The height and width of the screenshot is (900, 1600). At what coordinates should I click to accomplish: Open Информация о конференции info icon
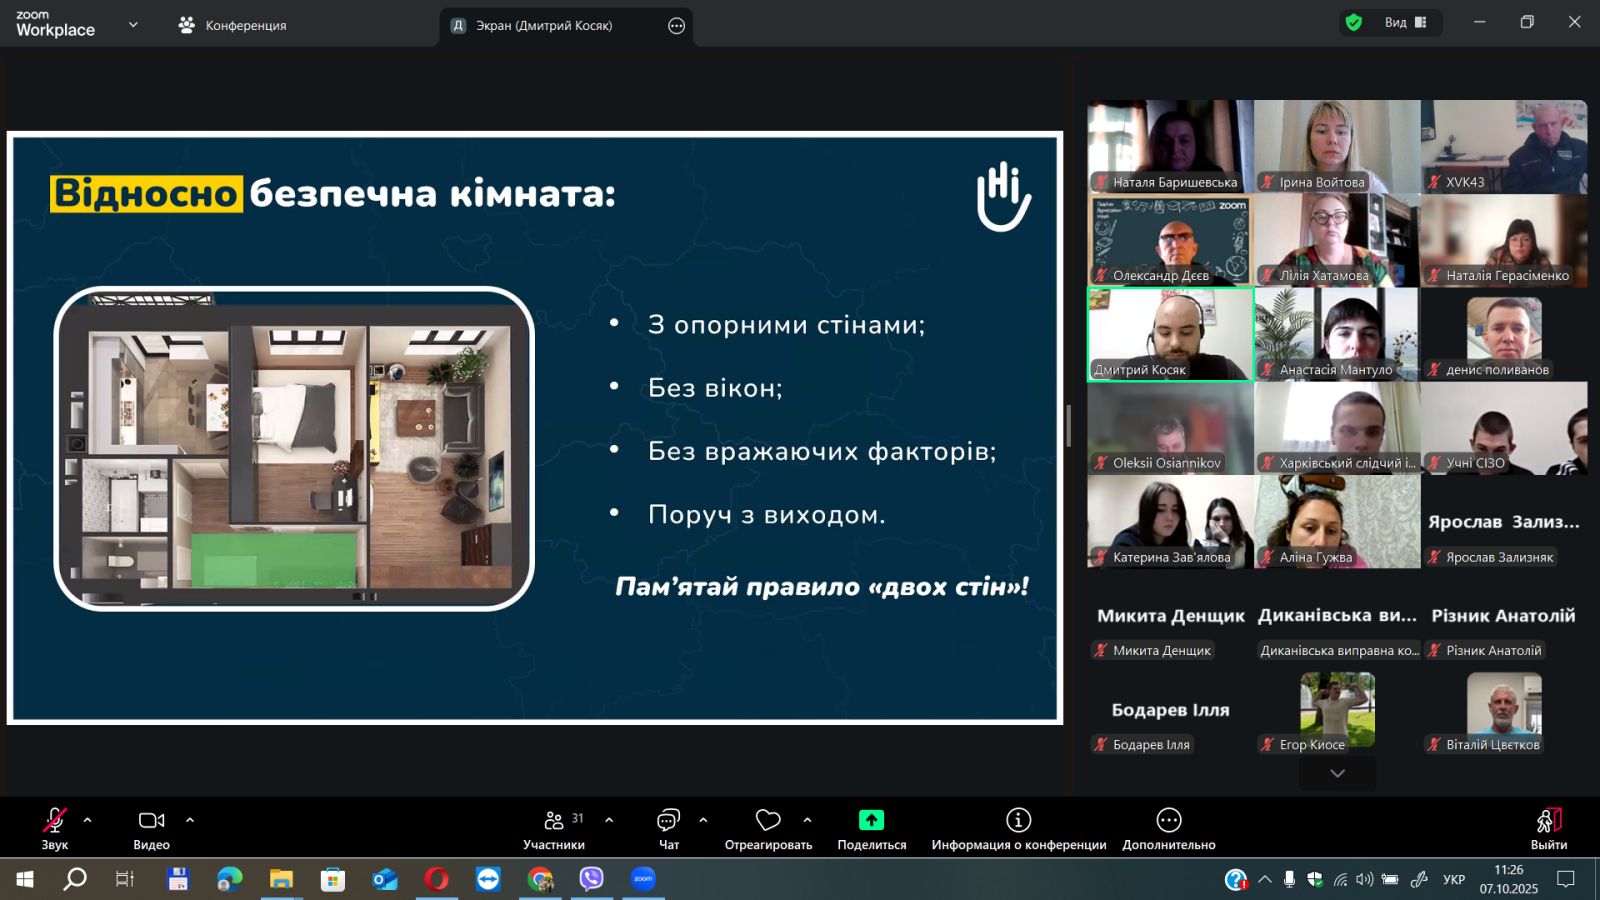click(x=1018, y=821)
